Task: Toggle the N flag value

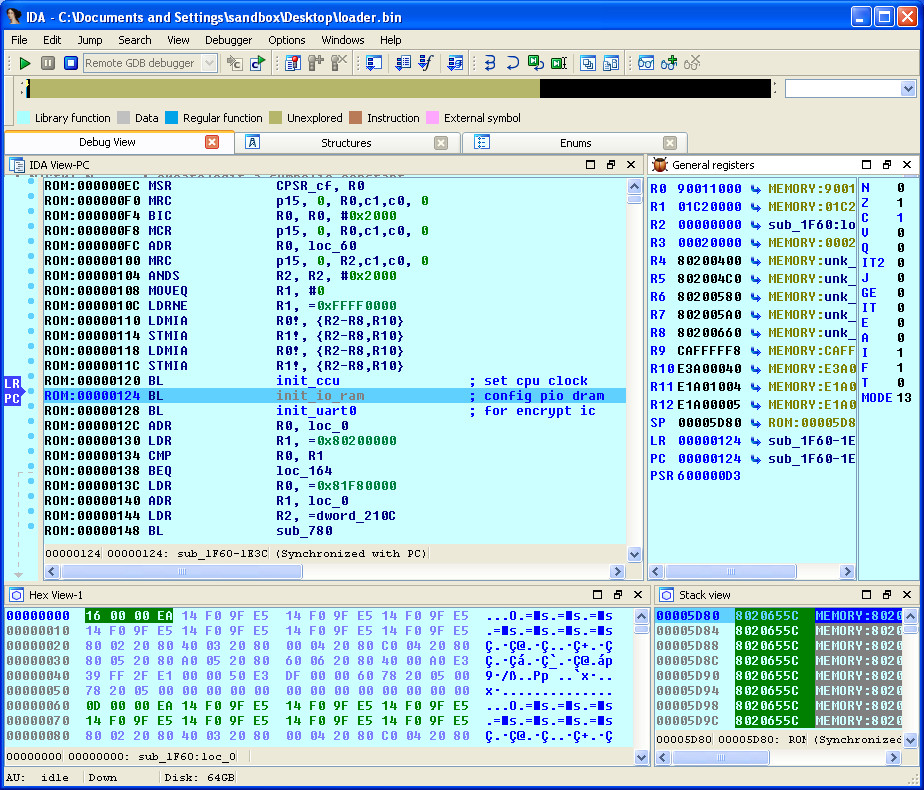Action: point(900,188)
